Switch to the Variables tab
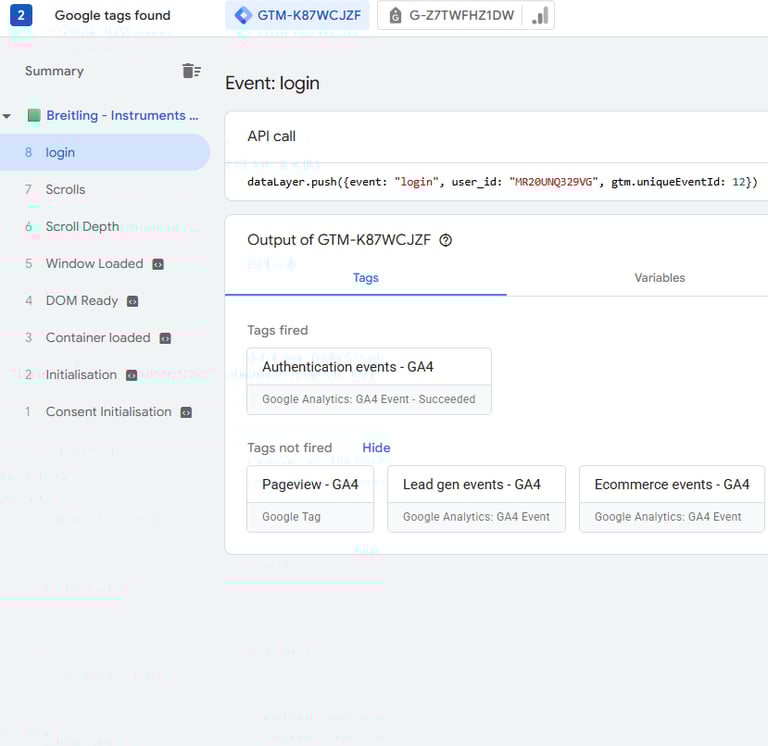Screen dimensions: 768x746 (659, 278)
